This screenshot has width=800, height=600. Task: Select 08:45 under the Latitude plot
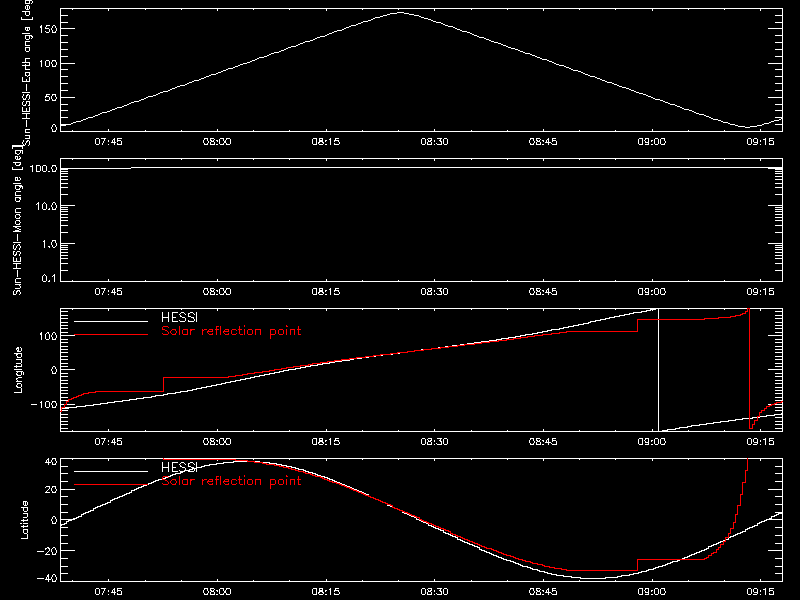point(543,592)
